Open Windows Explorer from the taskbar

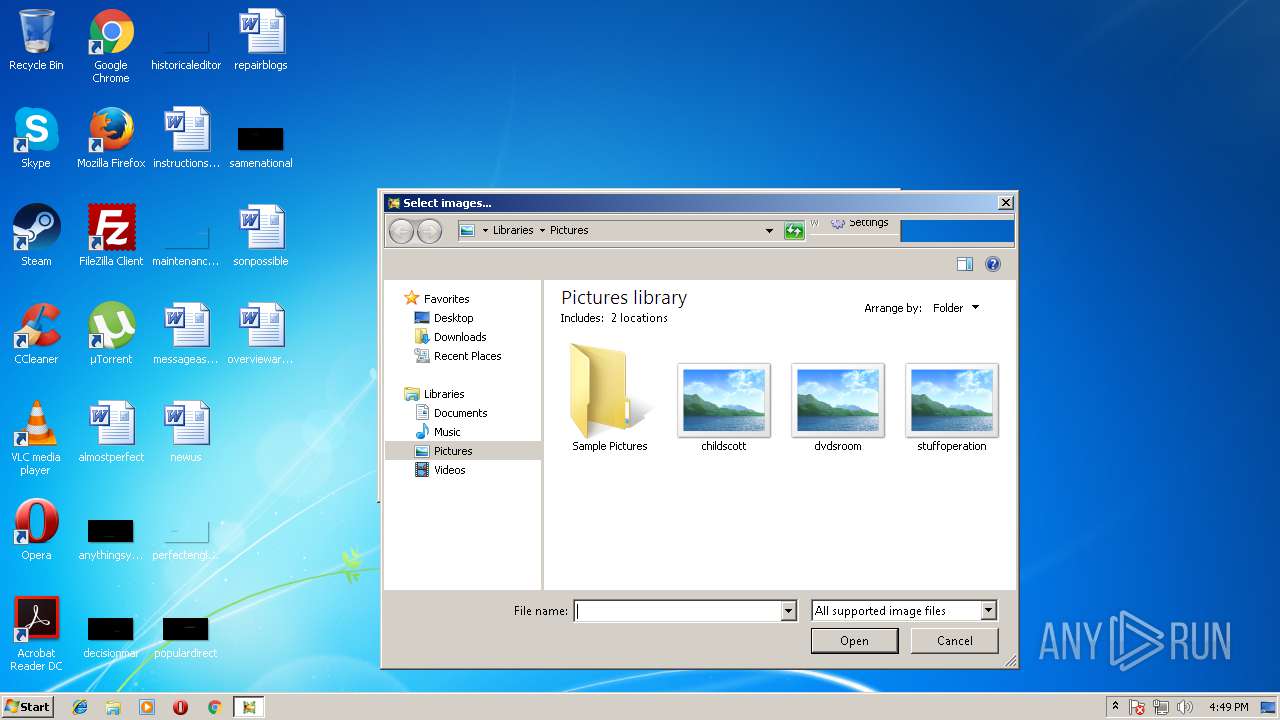113,707
